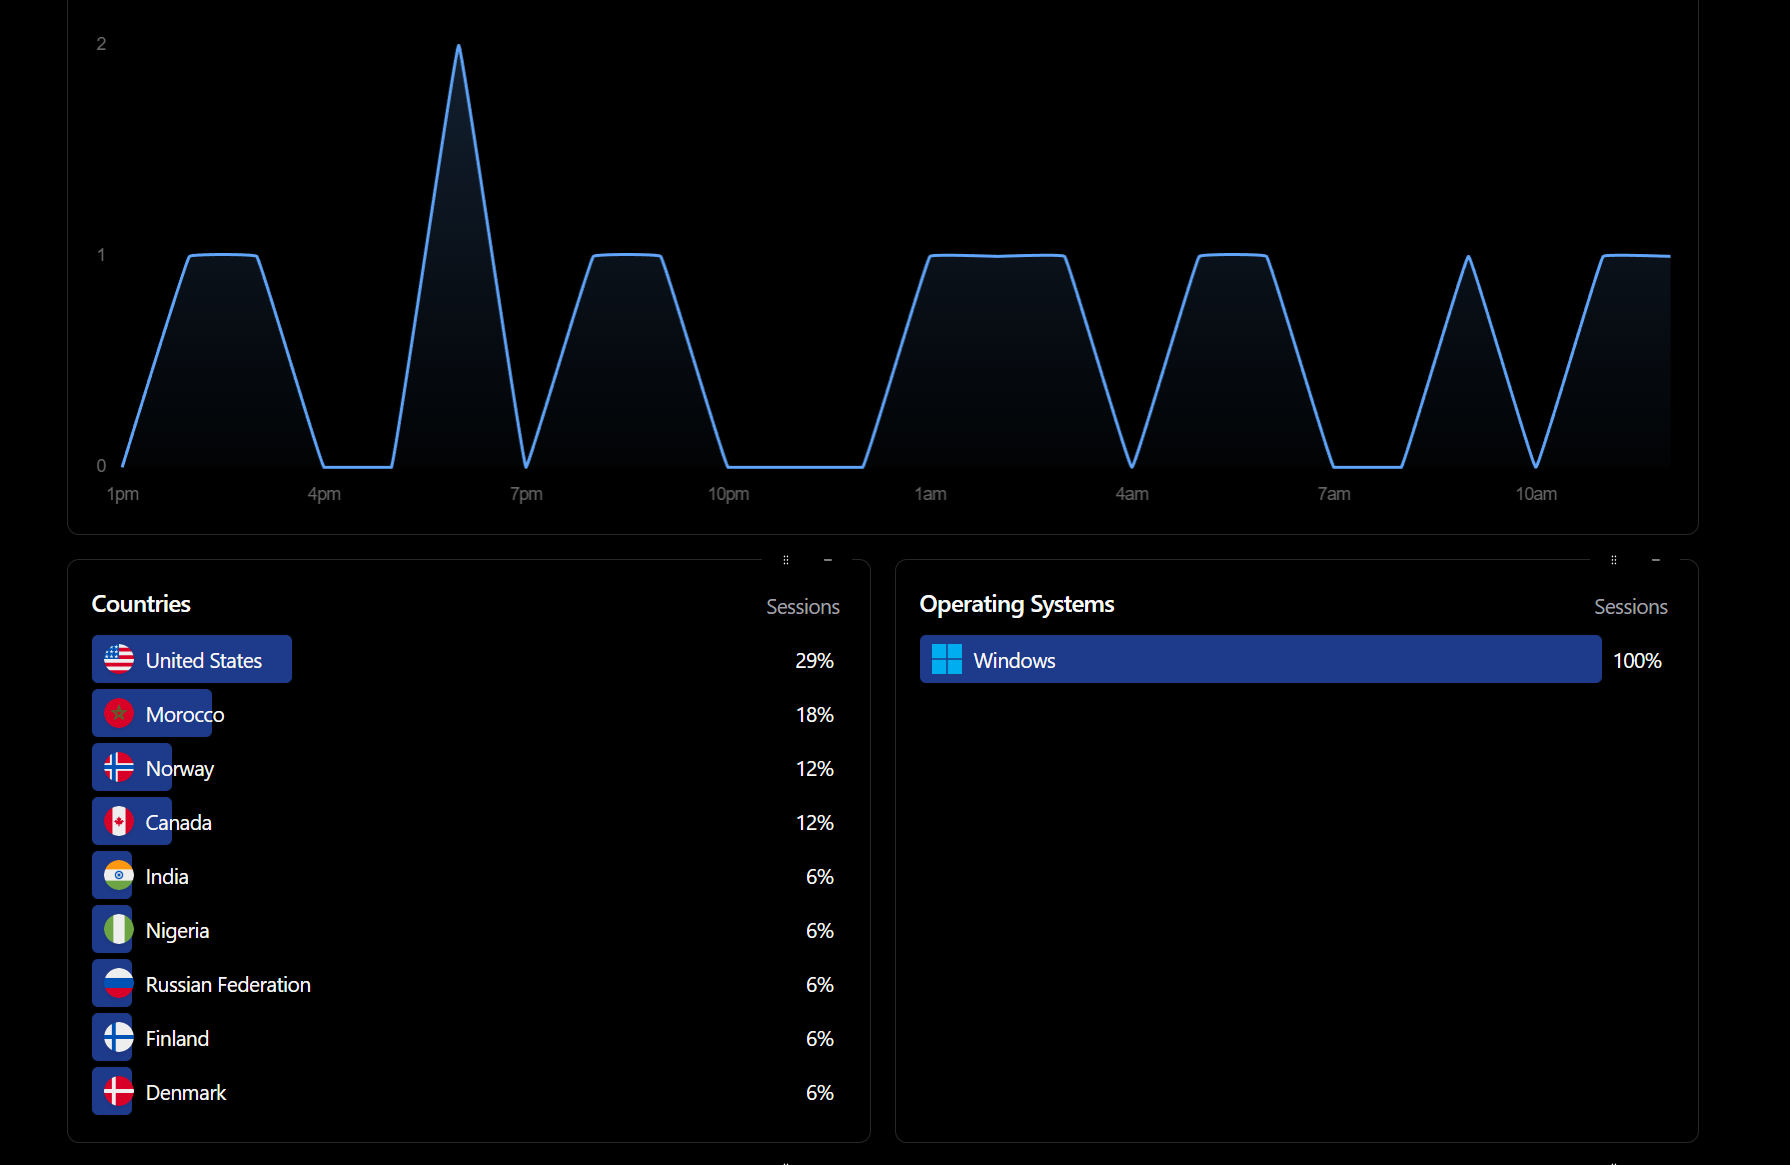Screen dimensions: 1790x1165
Task: Click the United States flag icon
Action: [119, 659]
